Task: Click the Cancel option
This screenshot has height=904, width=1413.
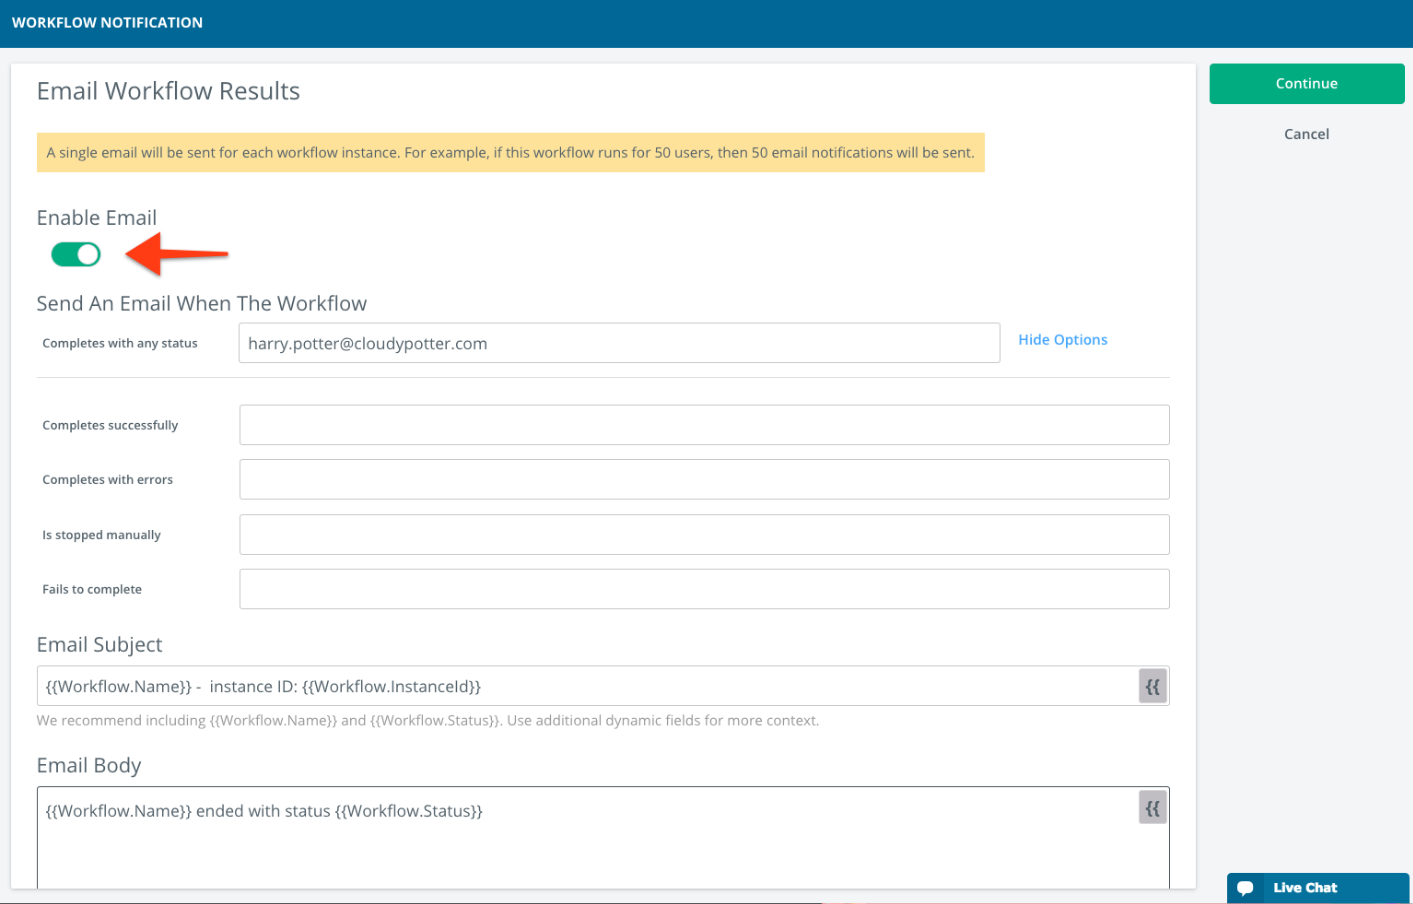Action: point(1306,133)
